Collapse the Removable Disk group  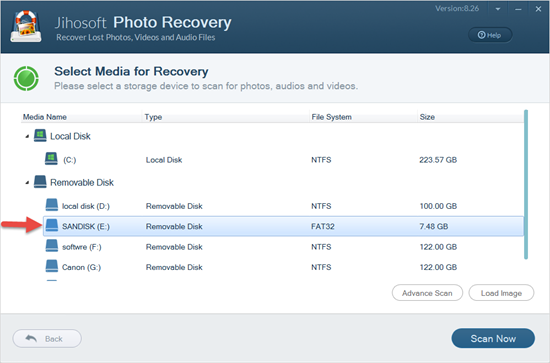click(x=27, y=183)
